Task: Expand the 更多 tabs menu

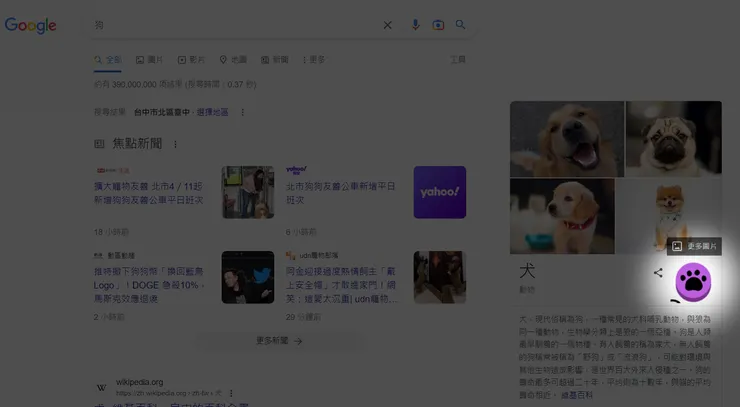Action: click(314, 60)
